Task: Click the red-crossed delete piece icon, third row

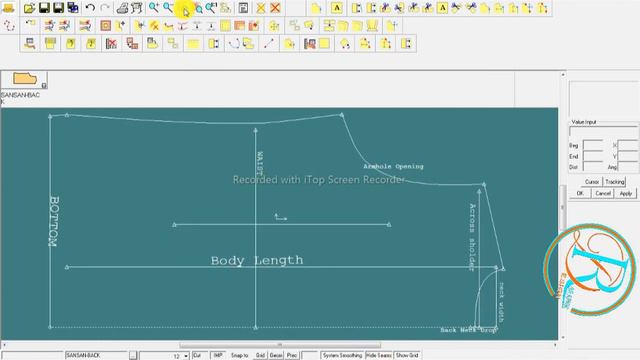Action: (x=111, y=43)
